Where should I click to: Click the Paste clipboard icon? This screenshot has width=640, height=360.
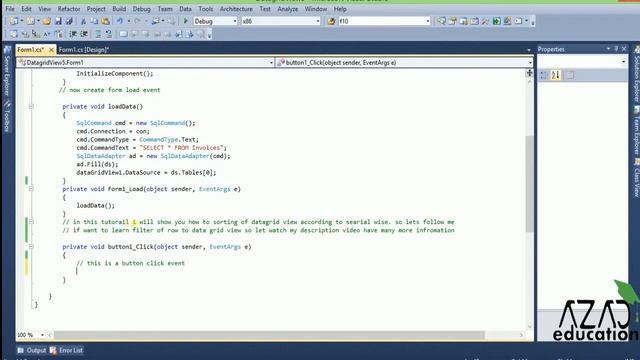point(105,21)
